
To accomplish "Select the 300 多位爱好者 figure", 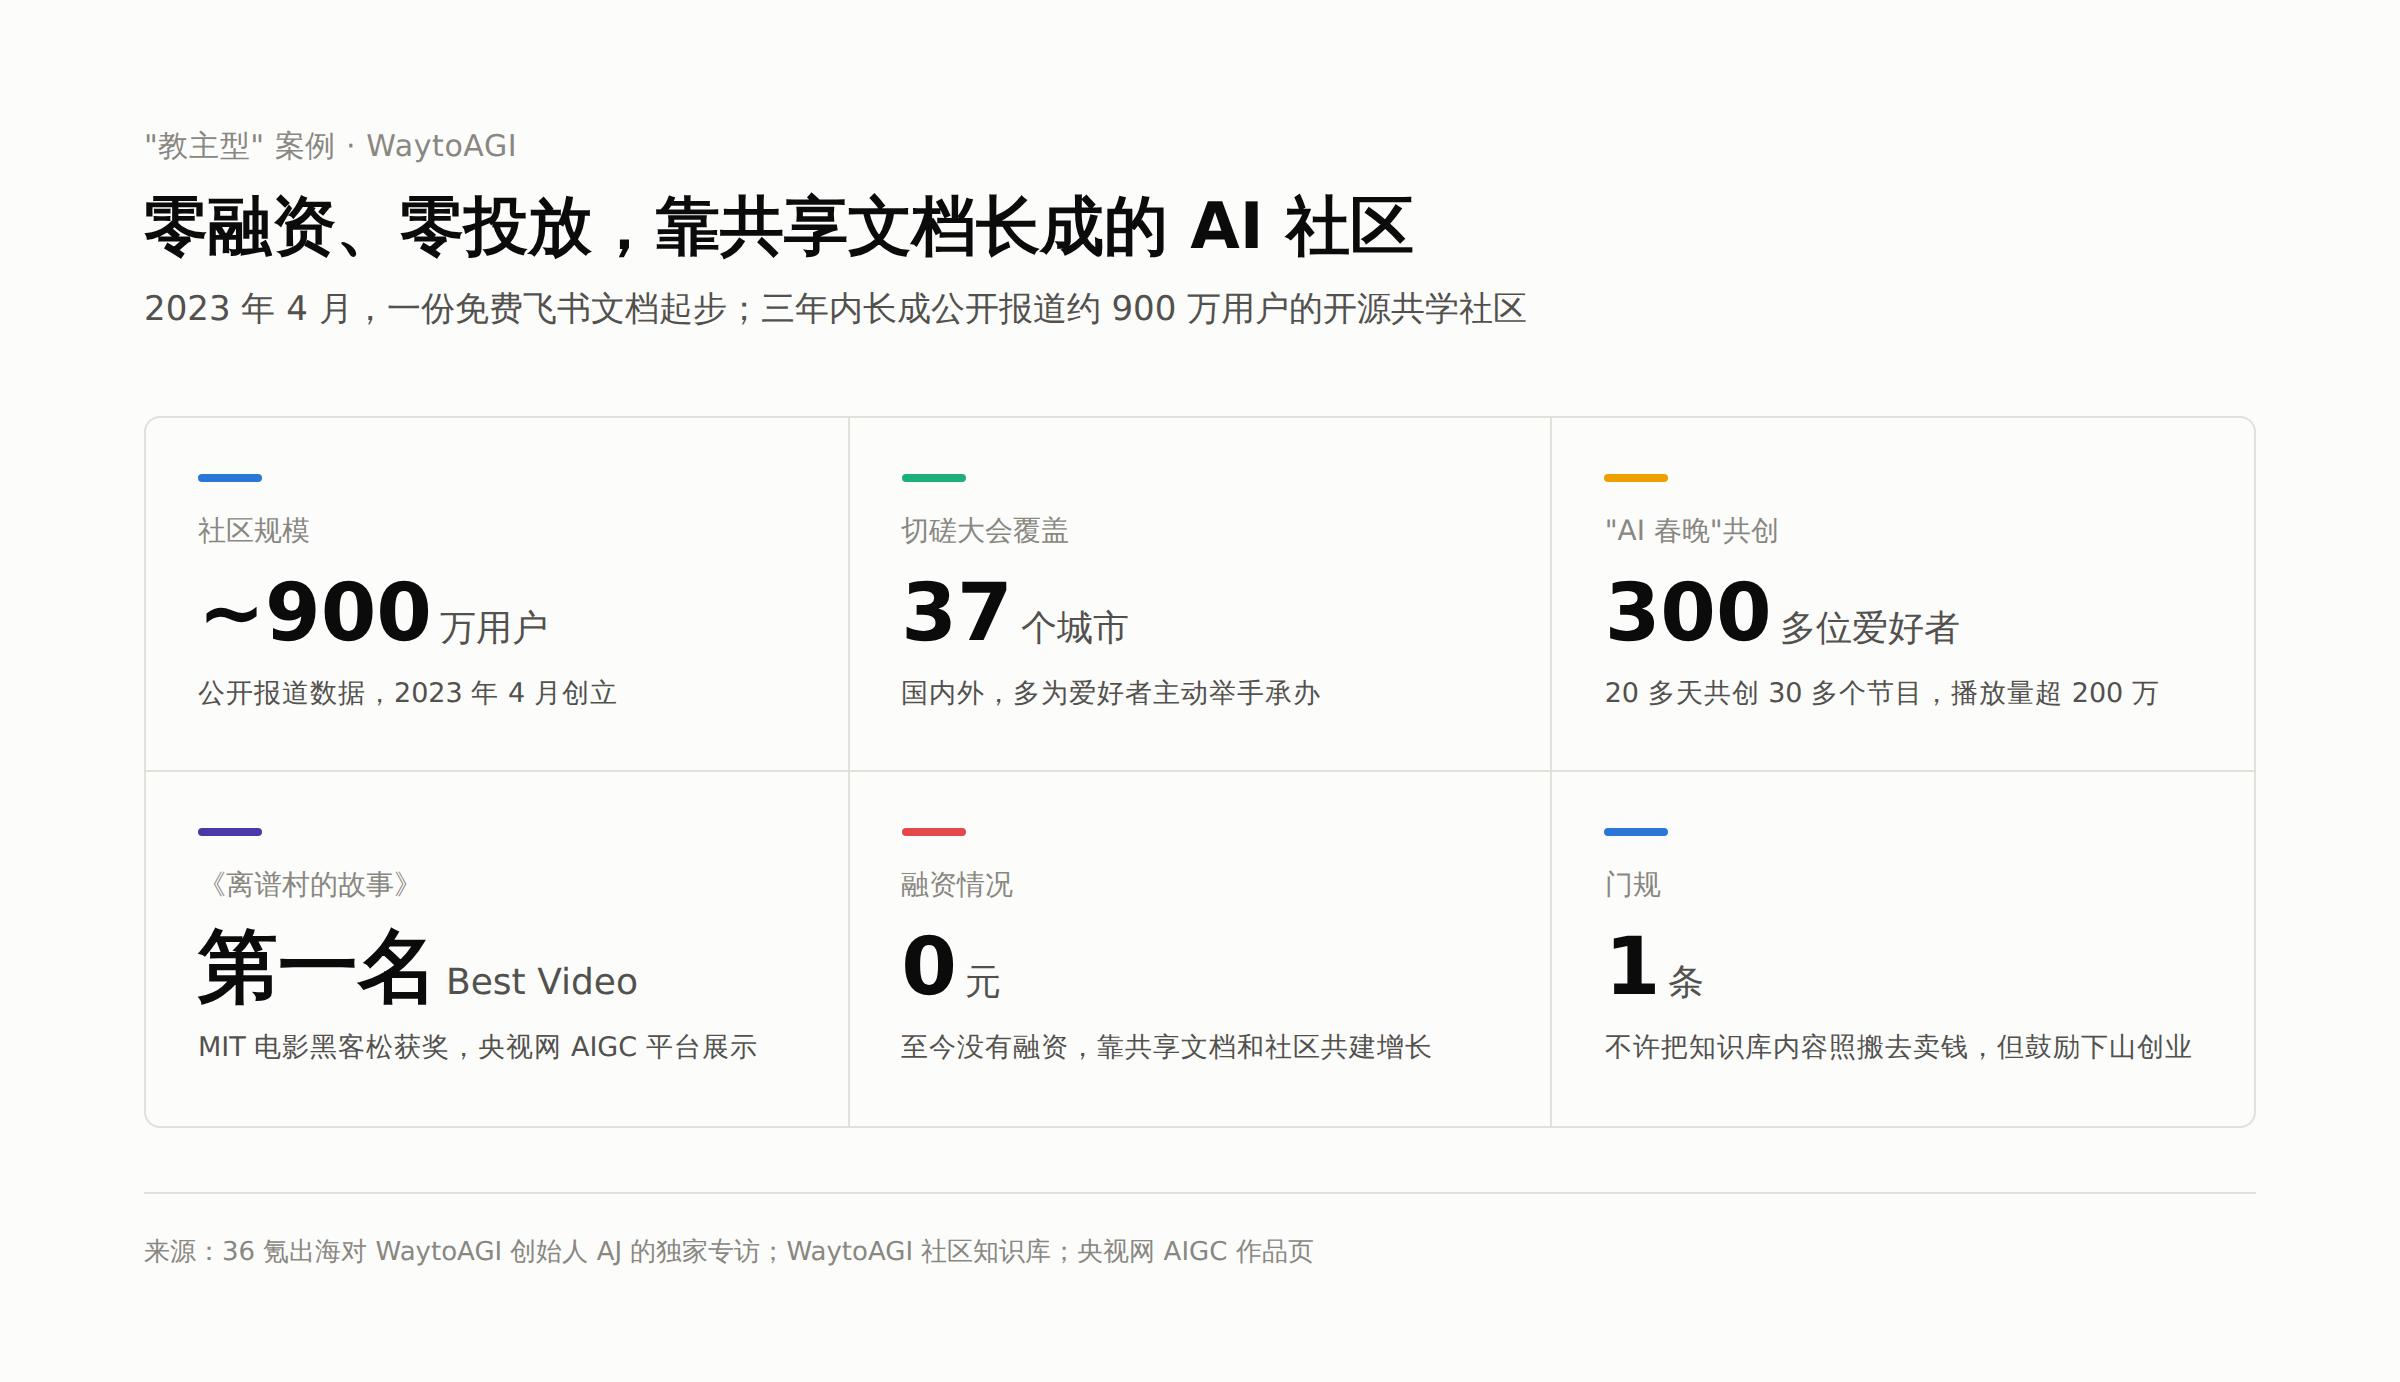I will coord(1781,613).
